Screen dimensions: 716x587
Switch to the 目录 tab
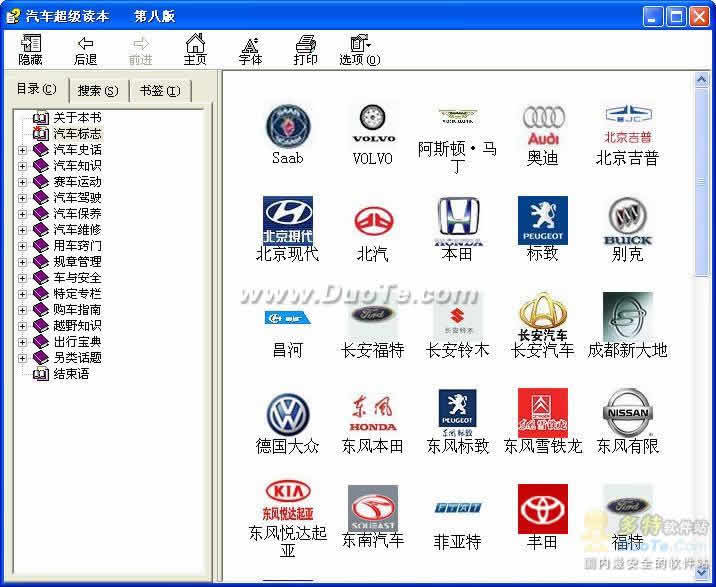coord(36,89)
